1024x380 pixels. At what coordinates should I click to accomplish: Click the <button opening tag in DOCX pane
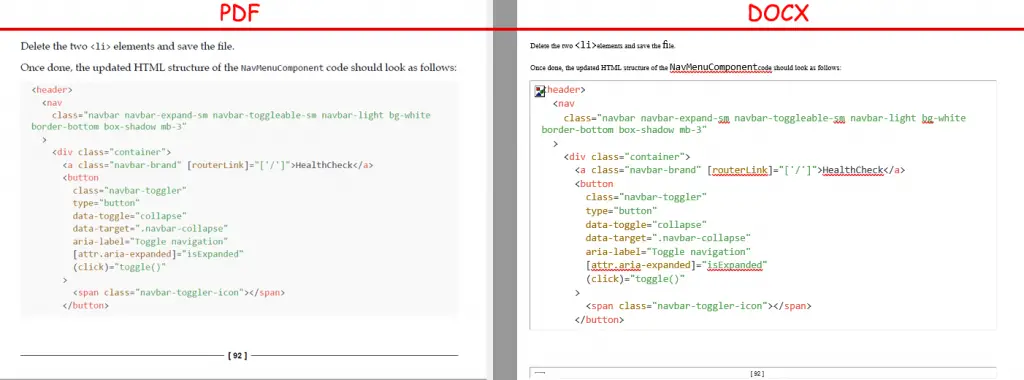click(x=594, y=184)
